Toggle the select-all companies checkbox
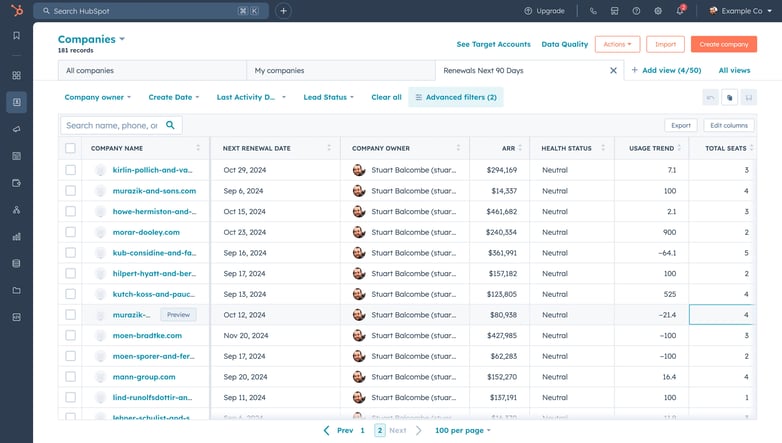782x443 pixels. tap(70, 148)
